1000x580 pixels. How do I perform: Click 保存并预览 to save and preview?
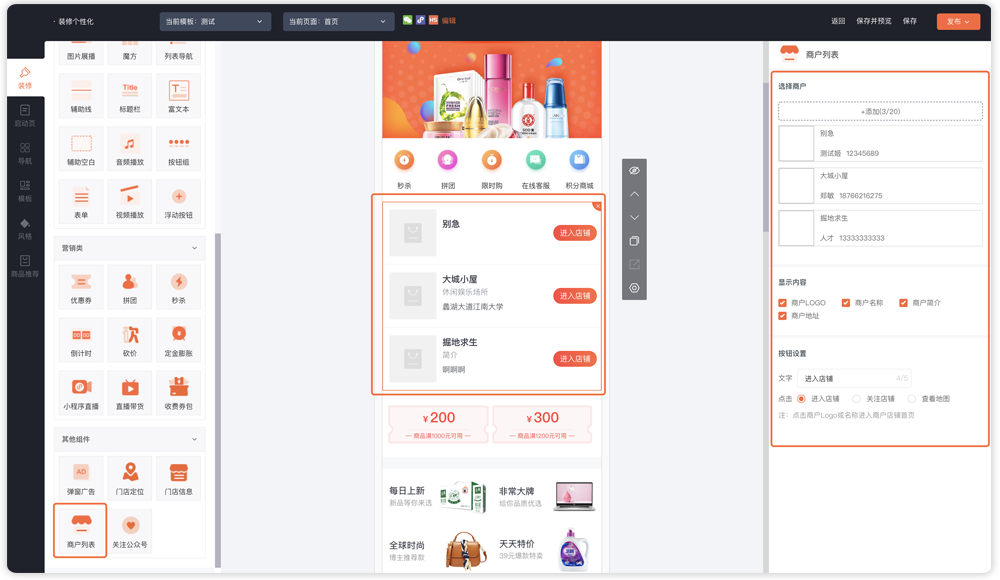tap(873, 21)
